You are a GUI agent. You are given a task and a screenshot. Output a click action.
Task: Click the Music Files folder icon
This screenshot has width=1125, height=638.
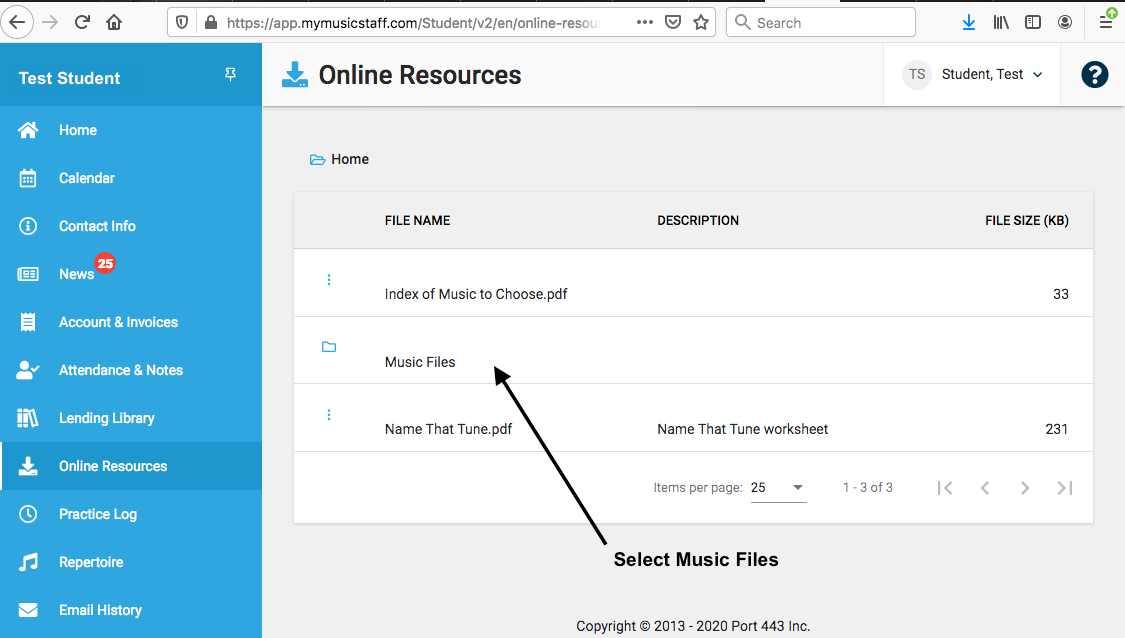pos(329,347)
